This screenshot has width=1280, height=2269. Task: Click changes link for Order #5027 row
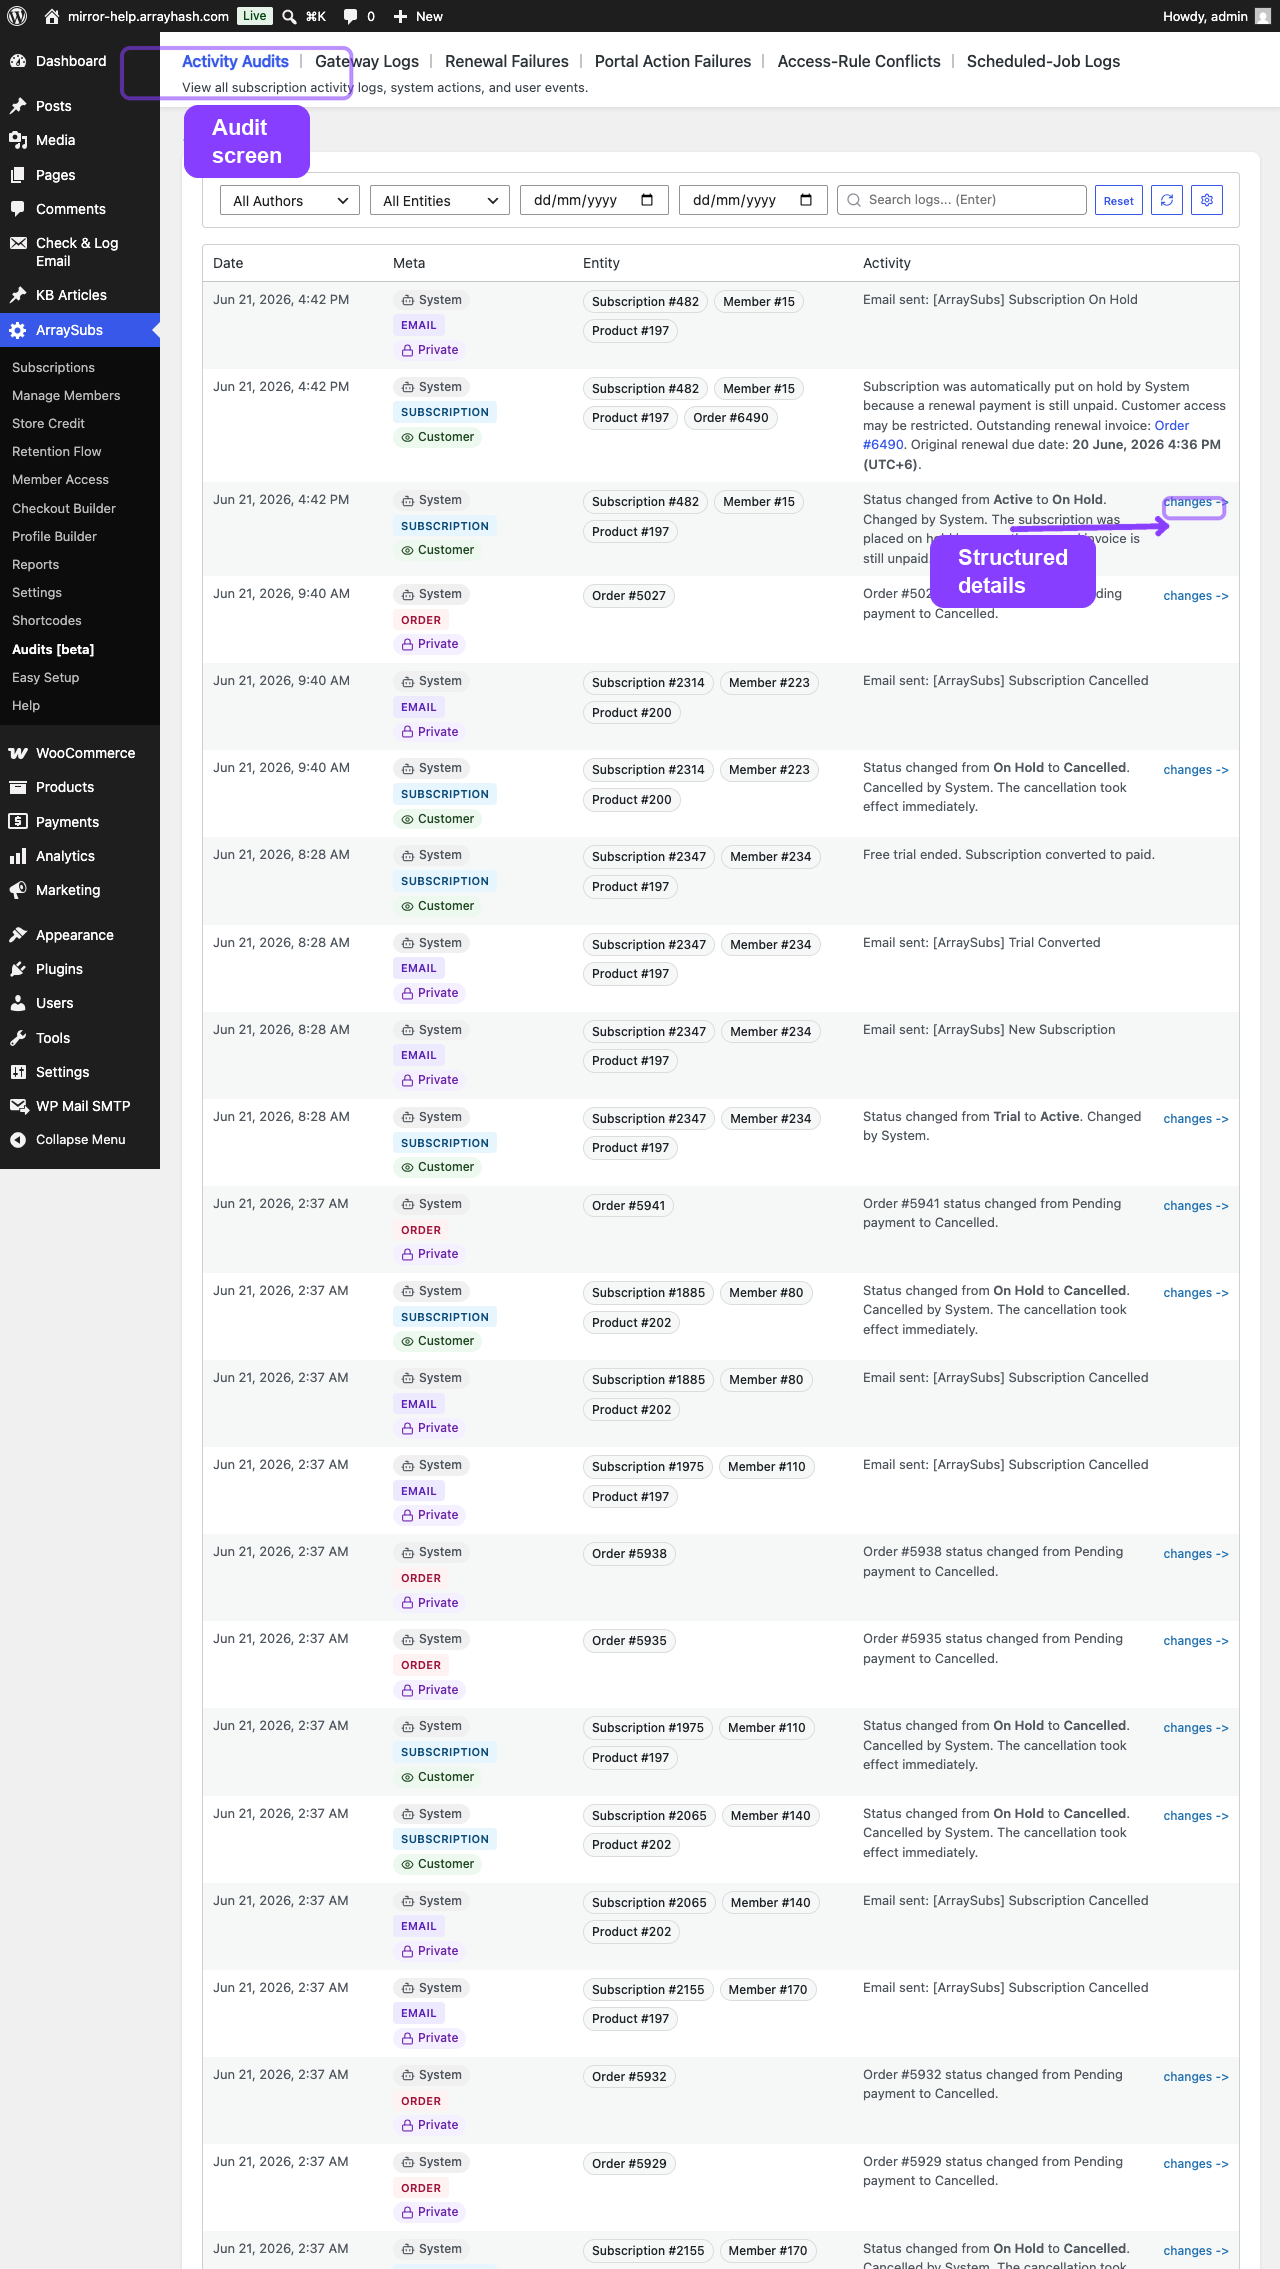(1196, 596)
